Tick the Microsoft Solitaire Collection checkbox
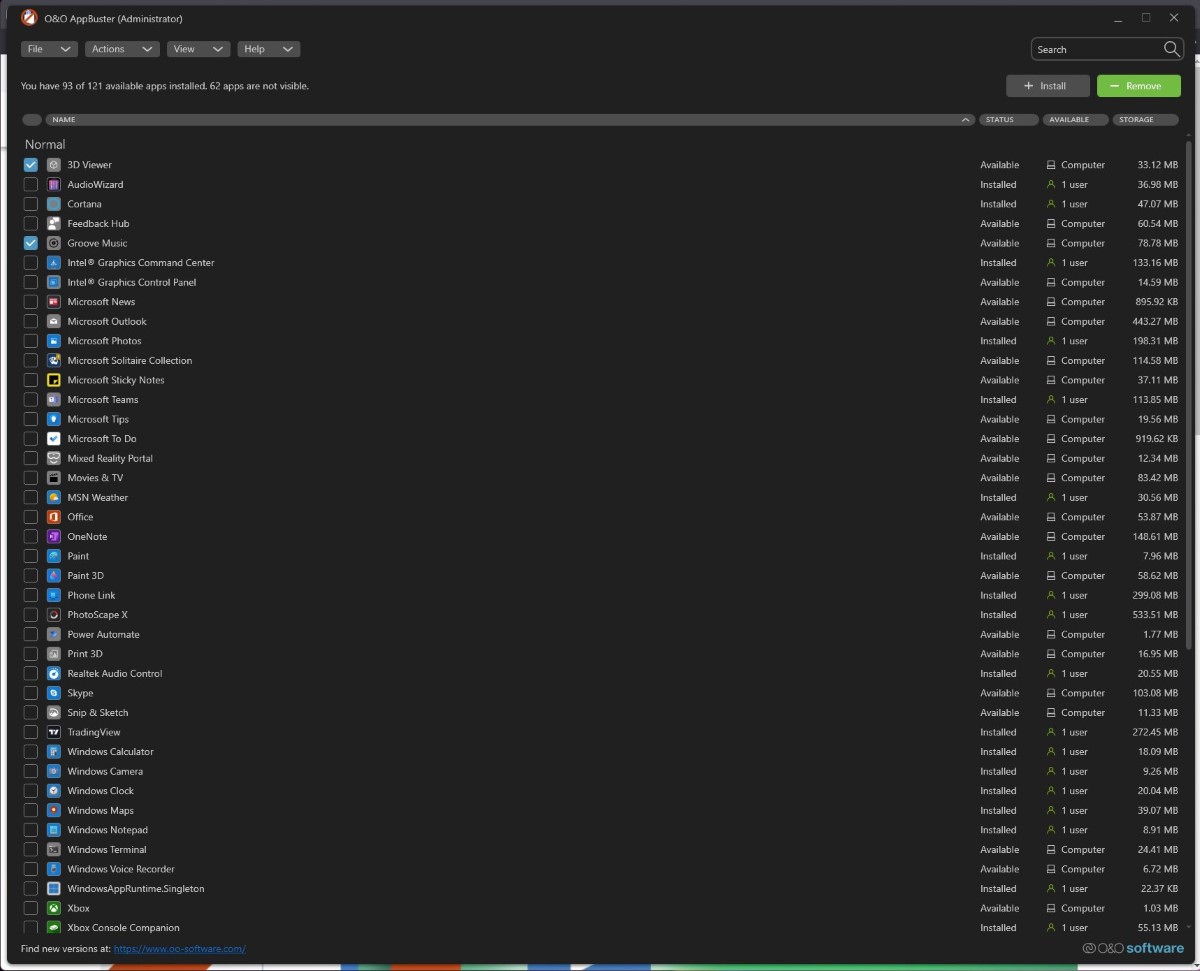Image resolution: width=1200 pixels, height=971 pixels. (x=31, y=361)
